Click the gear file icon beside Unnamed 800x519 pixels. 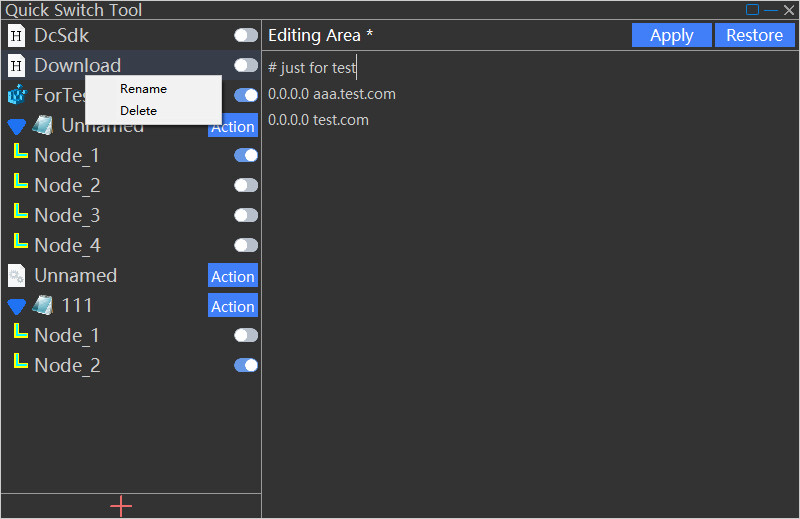pos(16,276)
